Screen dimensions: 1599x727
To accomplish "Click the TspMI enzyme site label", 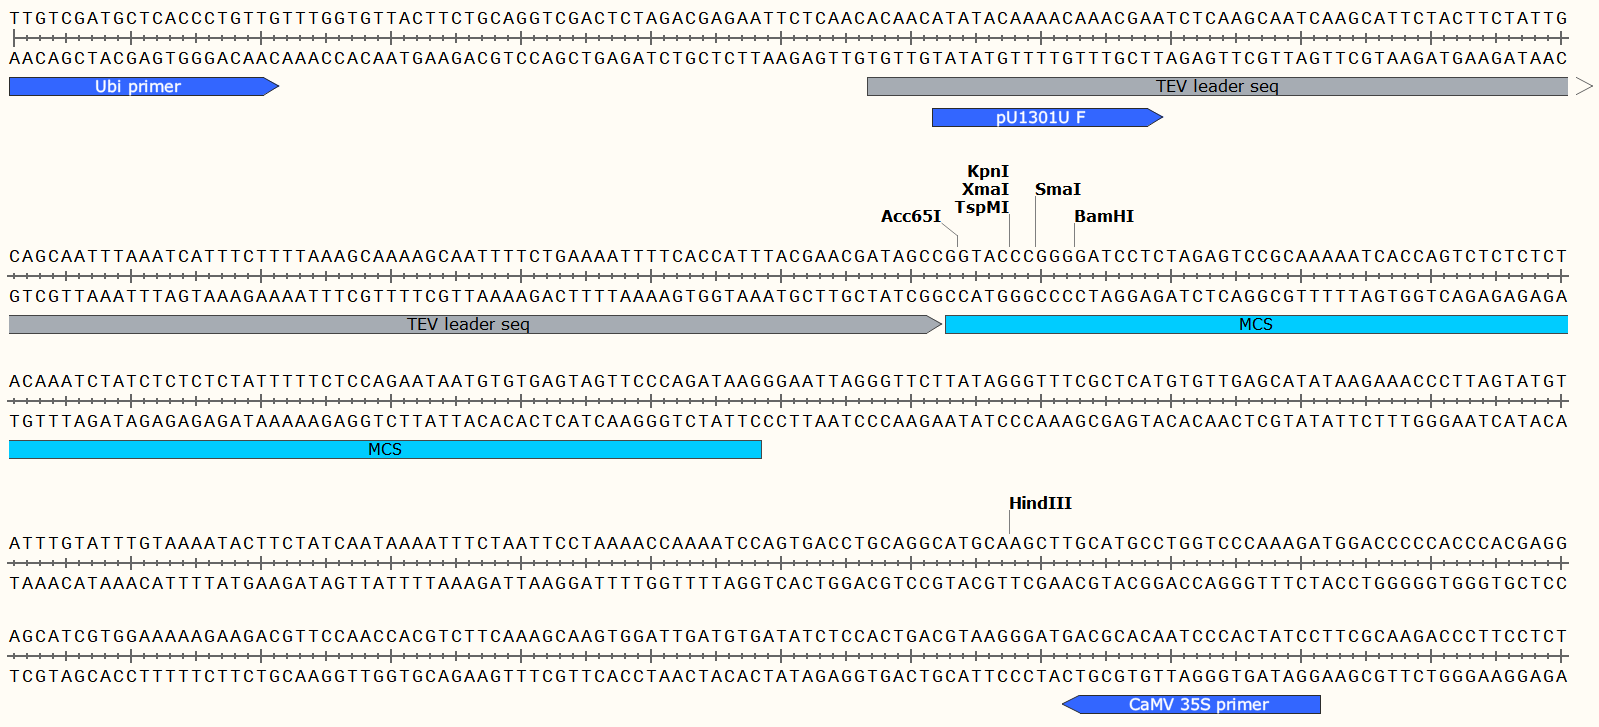I will [982, 208].
